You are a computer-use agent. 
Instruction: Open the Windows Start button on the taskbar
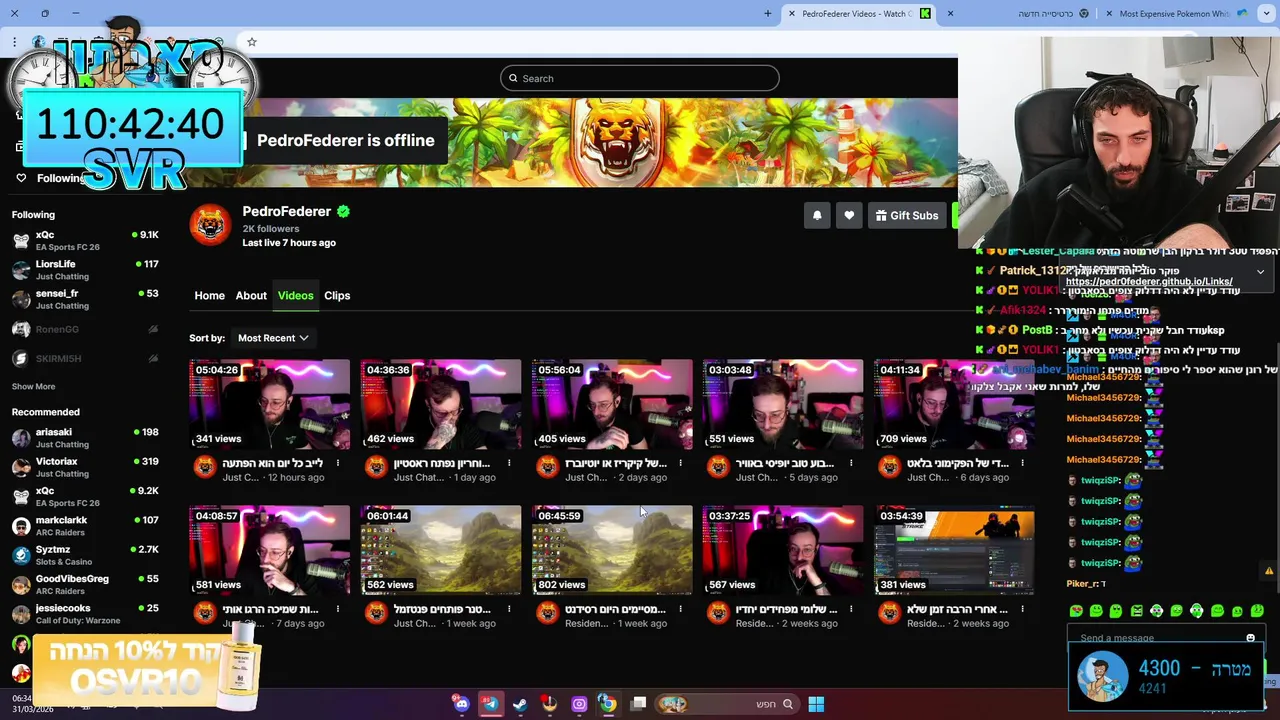pyautogui.click(x=816, y=704)
